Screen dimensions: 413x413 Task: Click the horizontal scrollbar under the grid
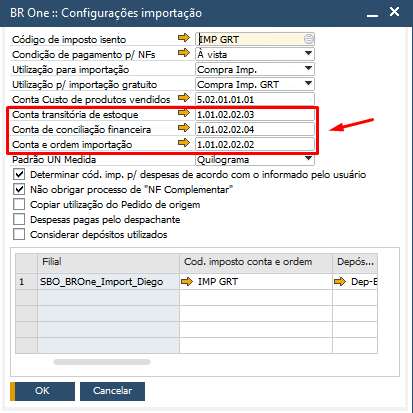click(x=102, y=362)
